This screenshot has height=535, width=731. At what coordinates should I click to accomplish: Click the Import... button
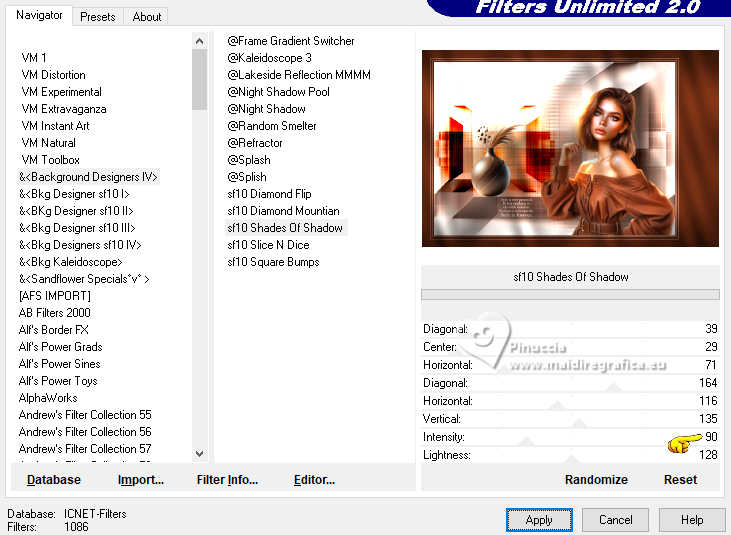(x=141, y=480)
